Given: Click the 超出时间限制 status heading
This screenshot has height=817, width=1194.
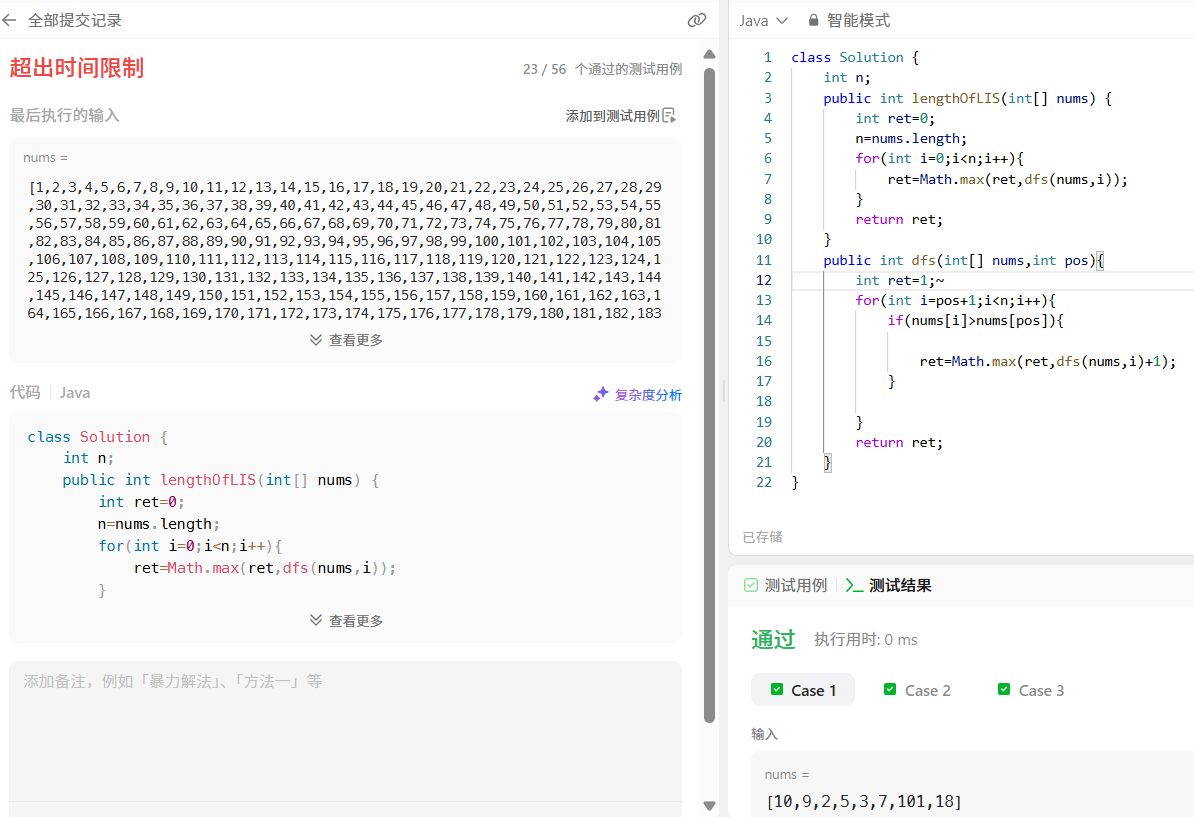Looking at the screenshot, I should point(77,68).
